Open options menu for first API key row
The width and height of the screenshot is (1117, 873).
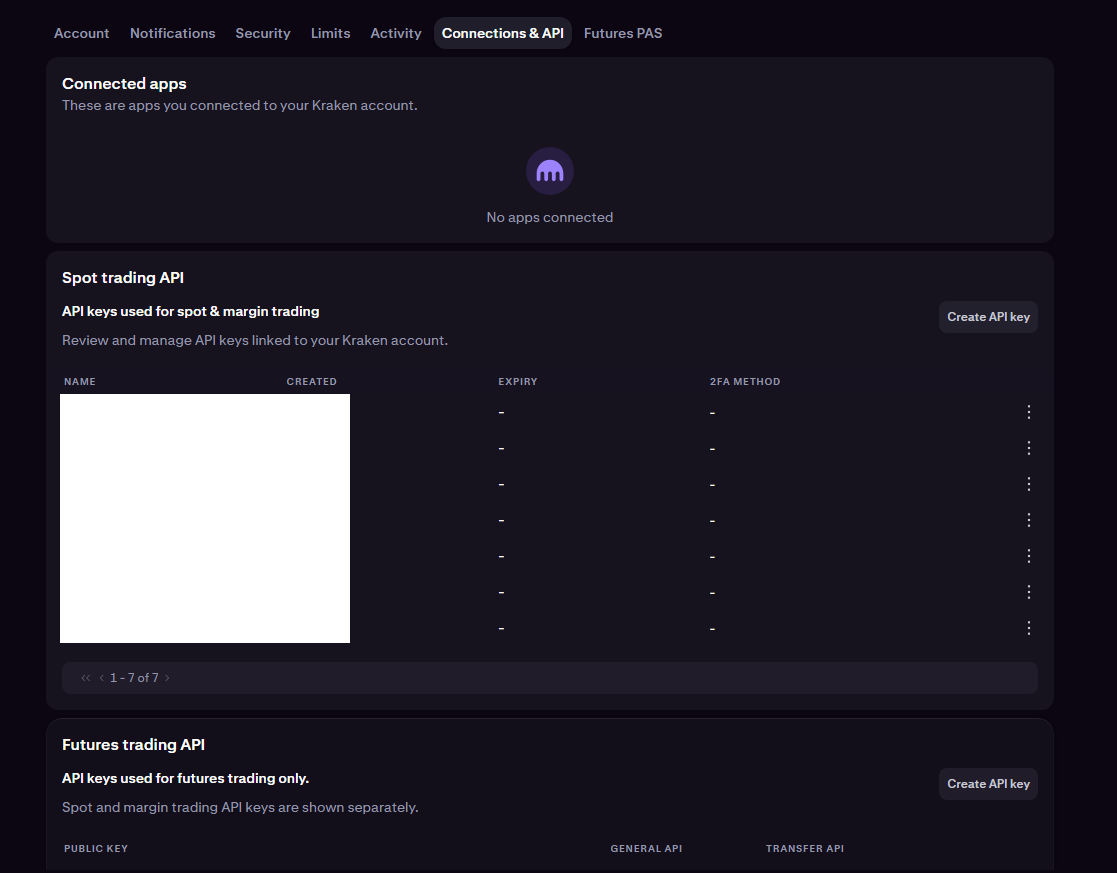1029,412
